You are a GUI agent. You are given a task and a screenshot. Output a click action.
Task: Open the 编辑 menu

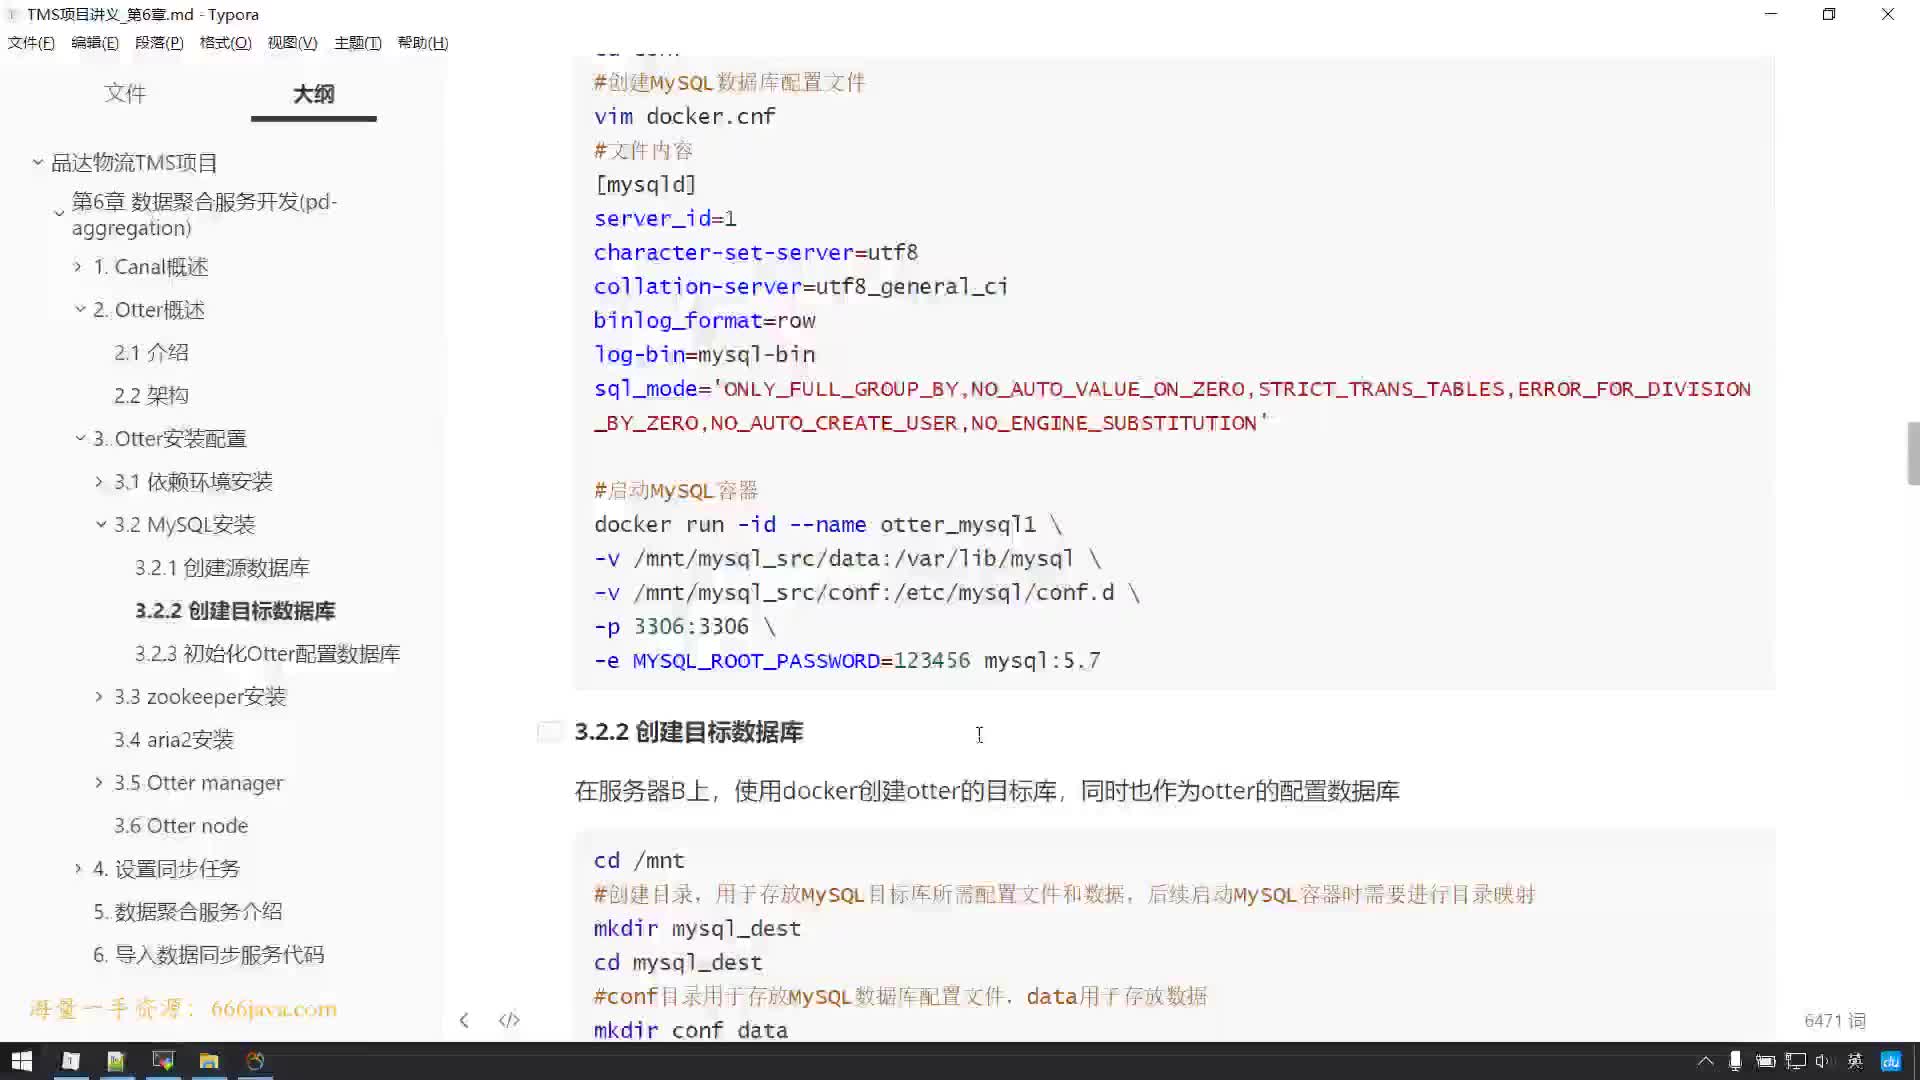pos(95,42)
